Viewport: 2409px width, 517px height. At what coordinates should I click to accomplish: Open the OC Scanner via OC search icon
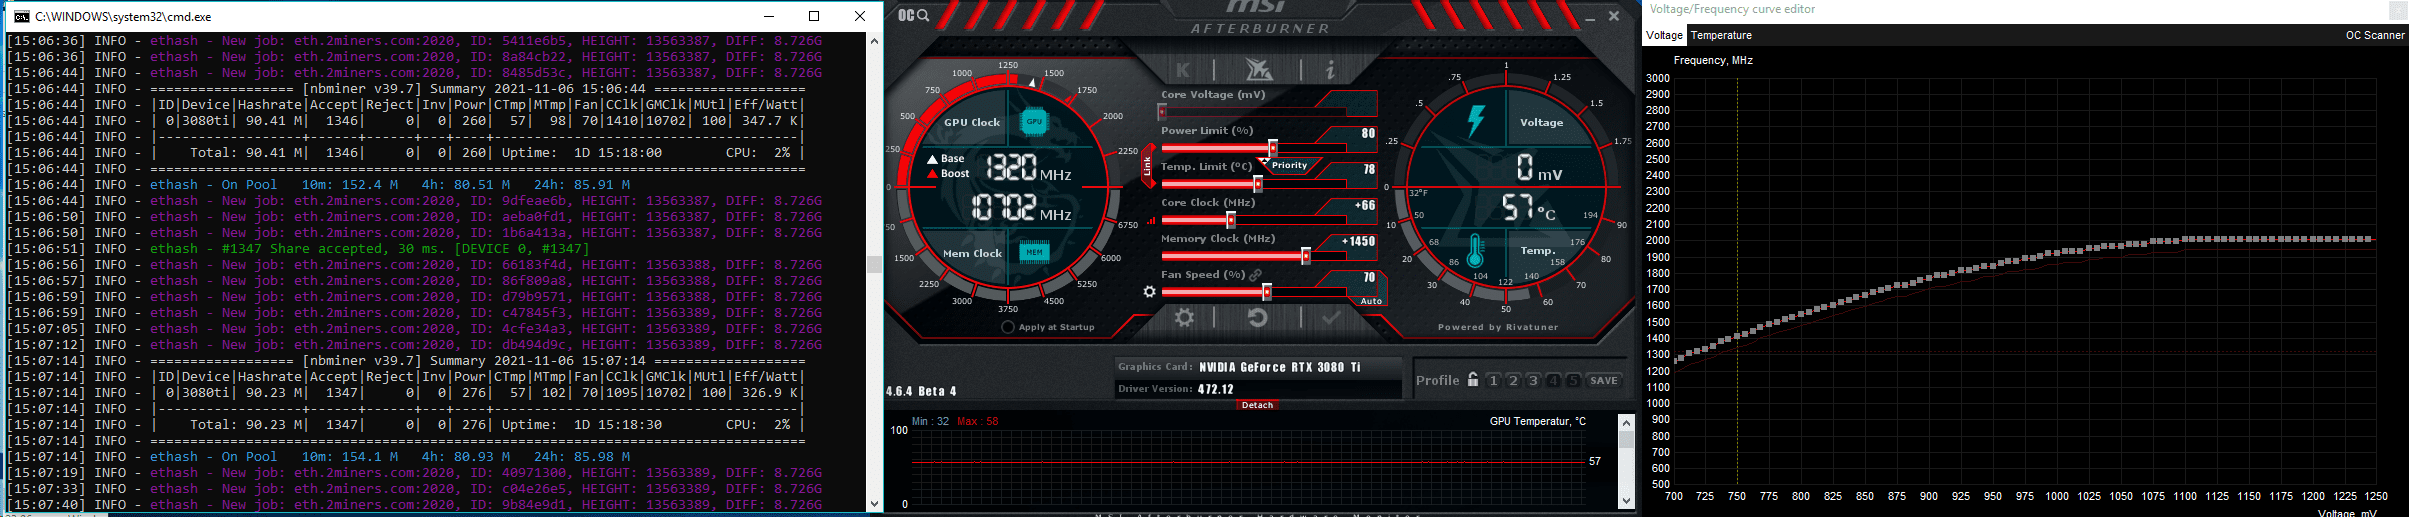pyautogui.click(x=914, y=15)
